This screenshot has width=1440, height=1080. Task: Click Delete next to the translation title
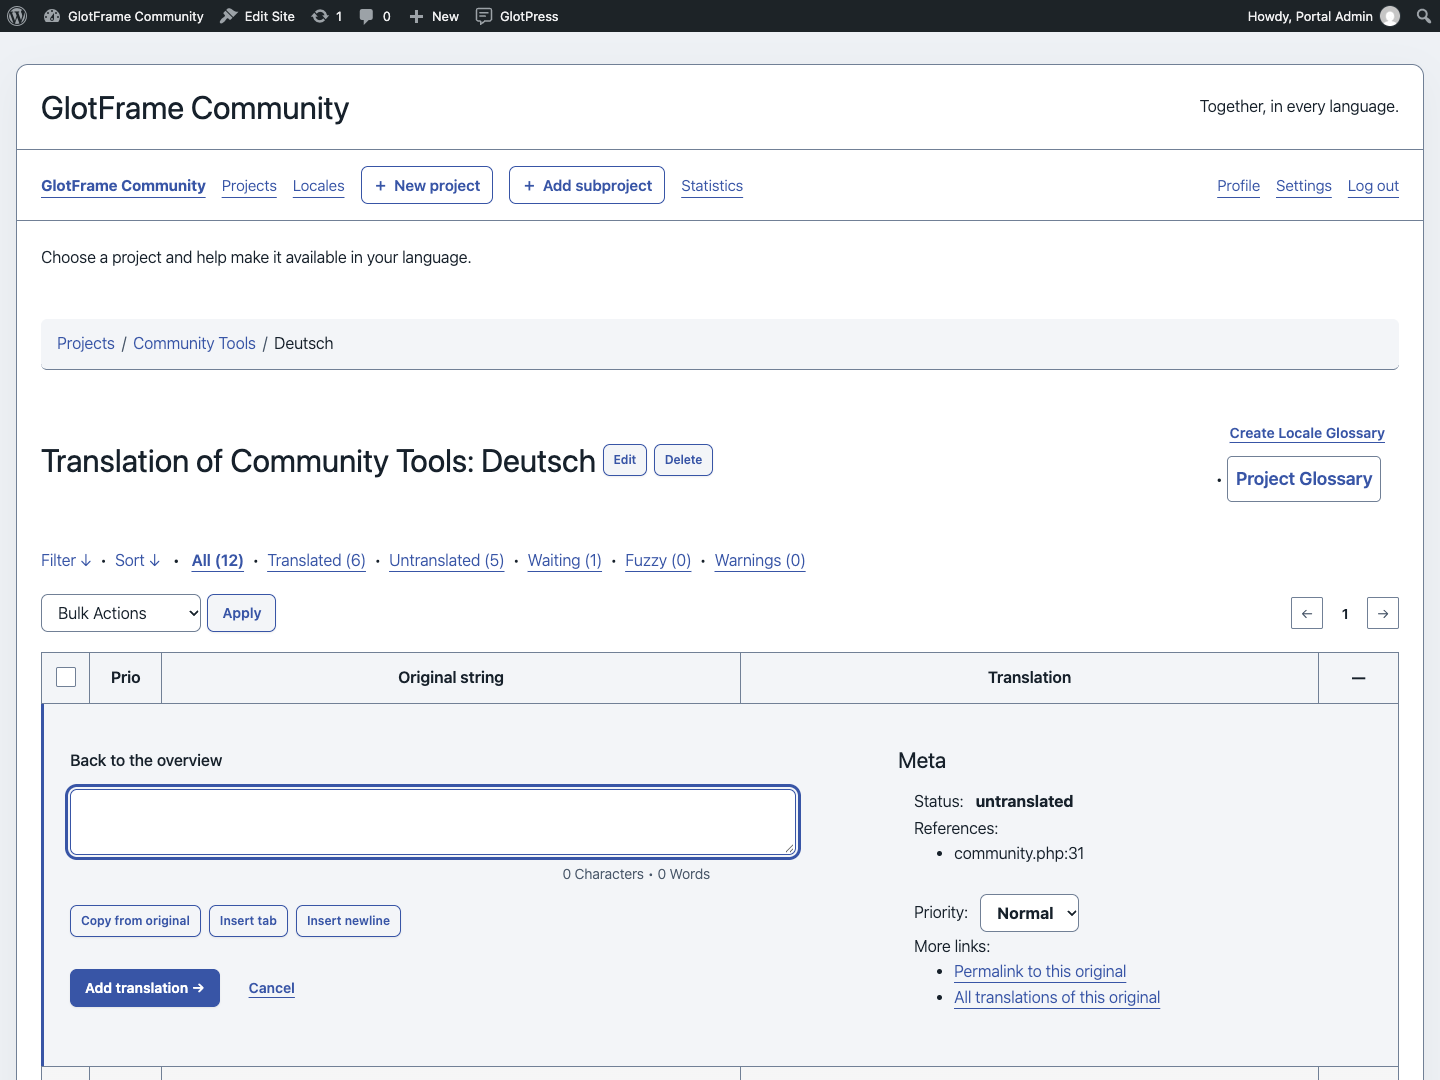[683, 460]
